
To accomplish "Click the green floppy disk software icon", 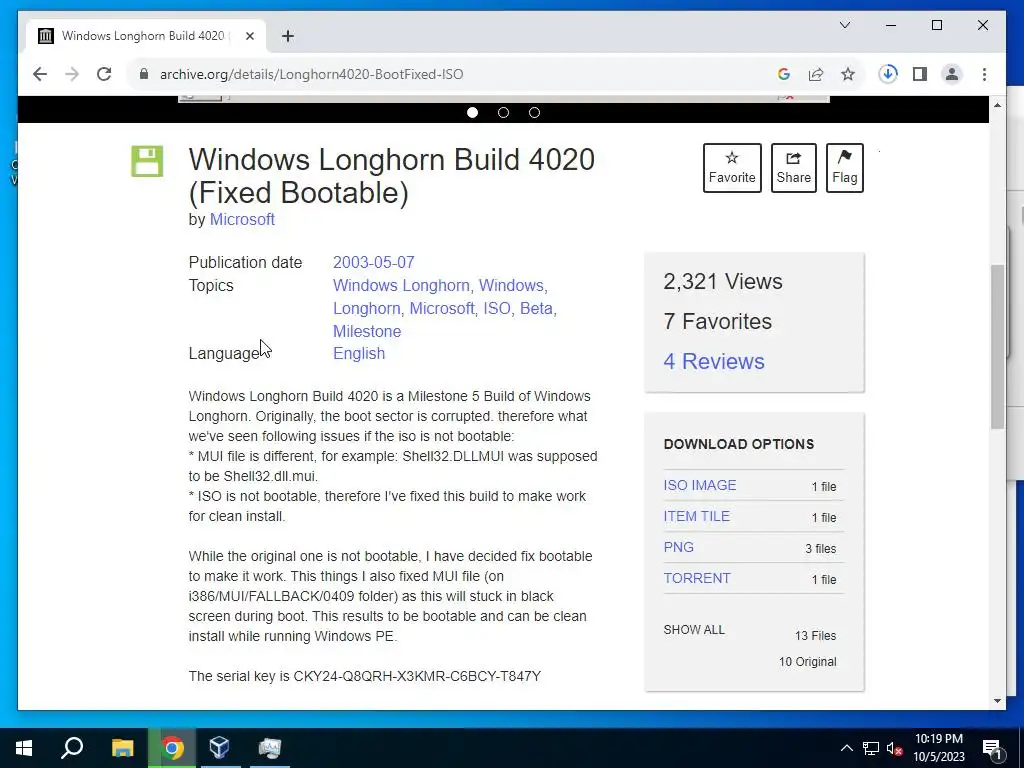I will pyautogui.click(x=147, y=161).
